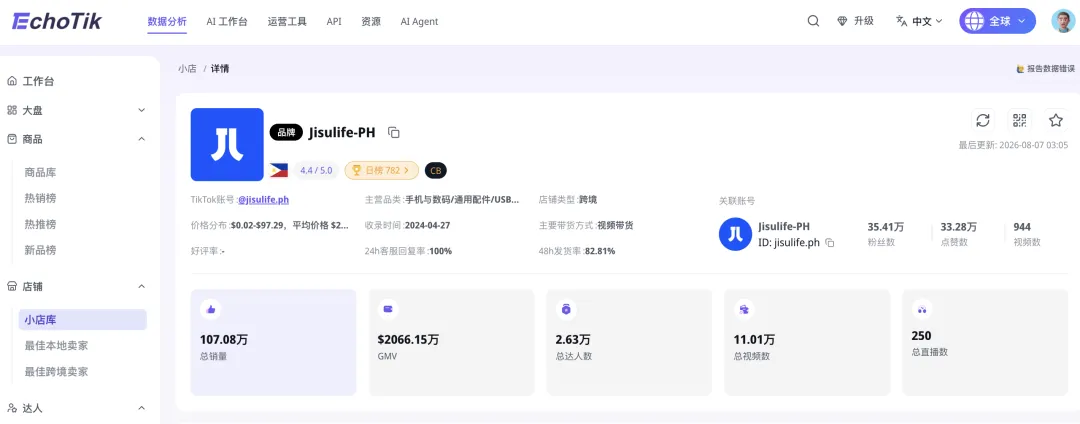
Task: Open 新品榜 in the sidebar
Action: (40, 250)
